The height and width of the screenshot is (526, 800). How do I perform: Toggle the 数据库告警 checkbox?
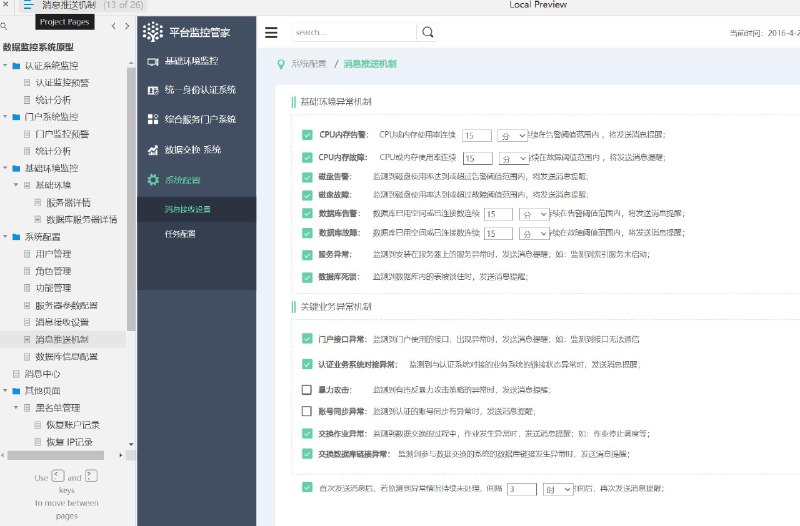(x=307, y=213)
